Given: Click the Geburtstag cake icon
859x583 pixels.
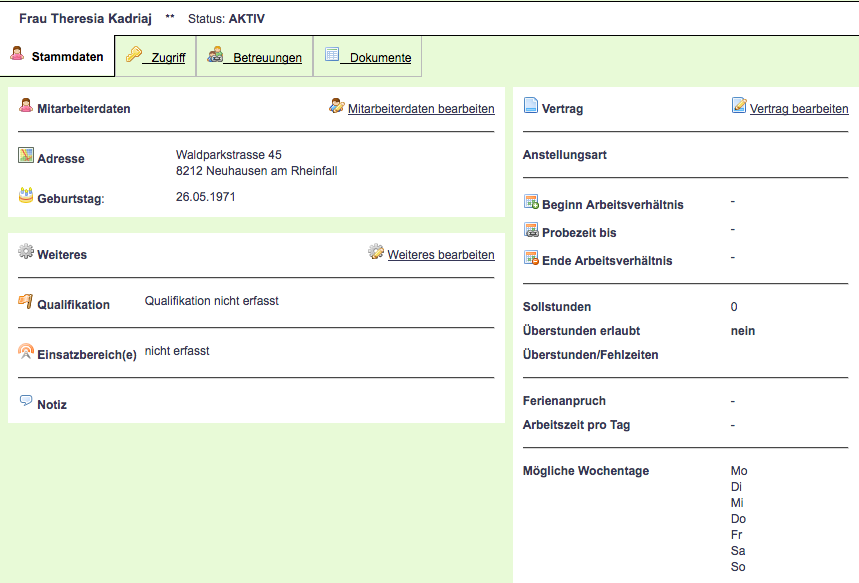Looking at the screenshot, I should tap(26, 195).
